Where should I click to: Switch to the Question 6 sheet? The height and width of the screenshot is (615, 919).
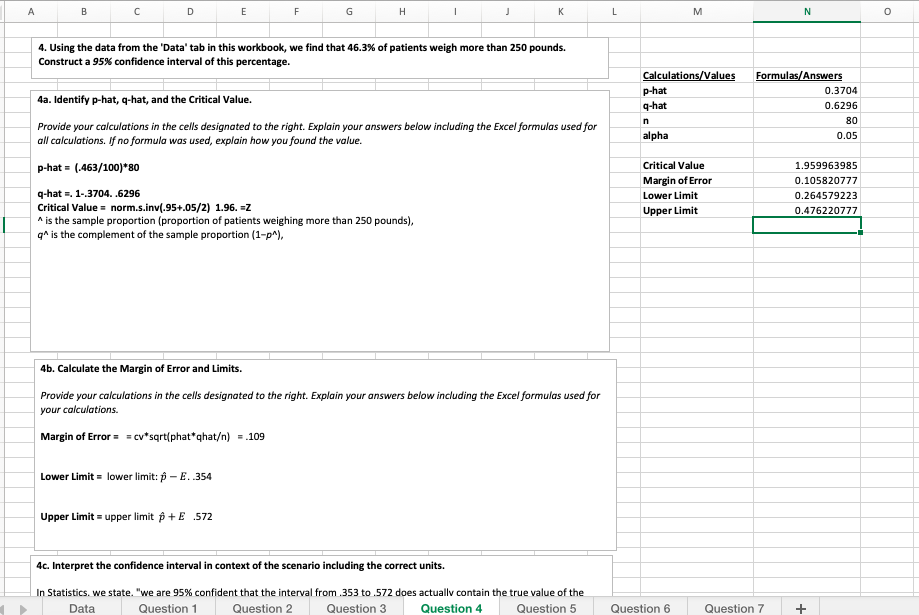(640, 607)
